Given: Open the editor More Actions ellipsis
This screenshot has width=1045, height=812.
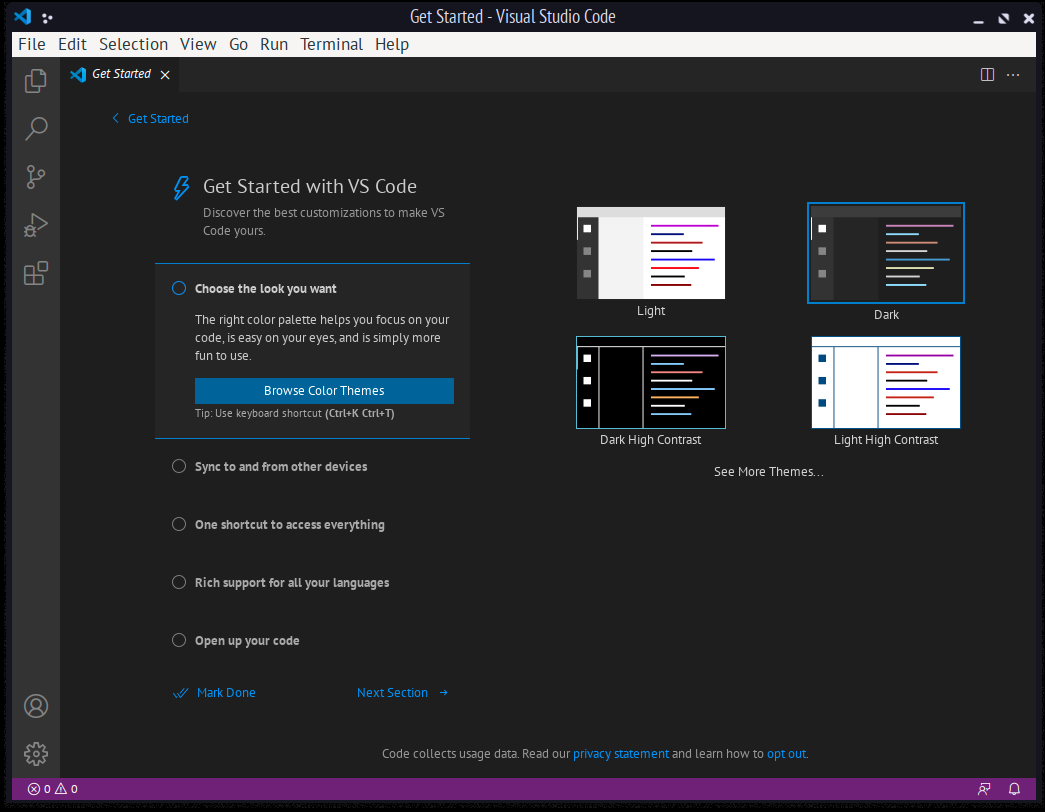Looking at the screenshot, I should click(1013, 75).
